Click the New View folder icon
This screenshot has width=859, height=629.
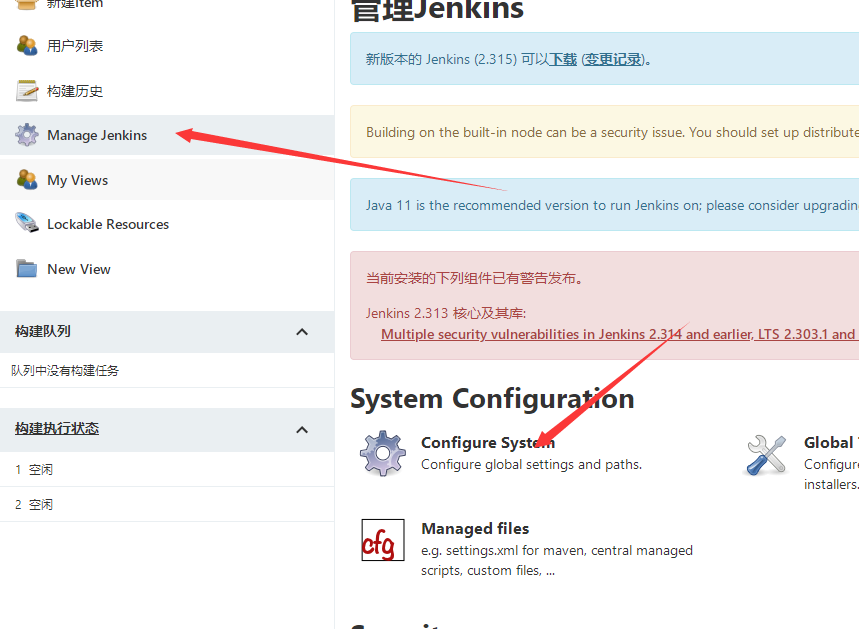[26, 268]
